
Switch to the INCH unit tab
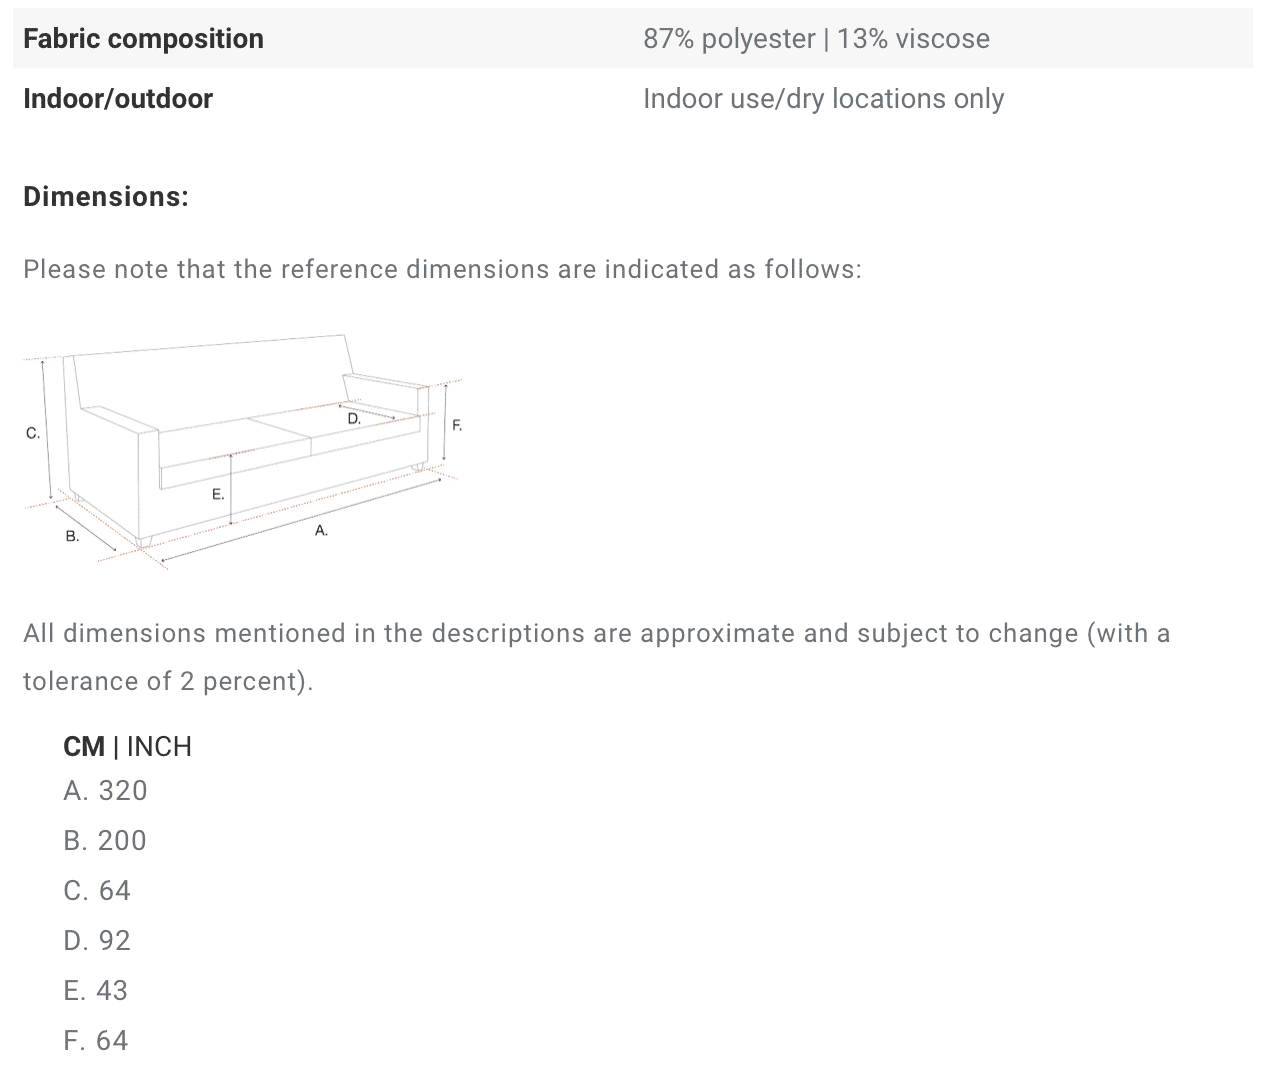tap(159, 747)
